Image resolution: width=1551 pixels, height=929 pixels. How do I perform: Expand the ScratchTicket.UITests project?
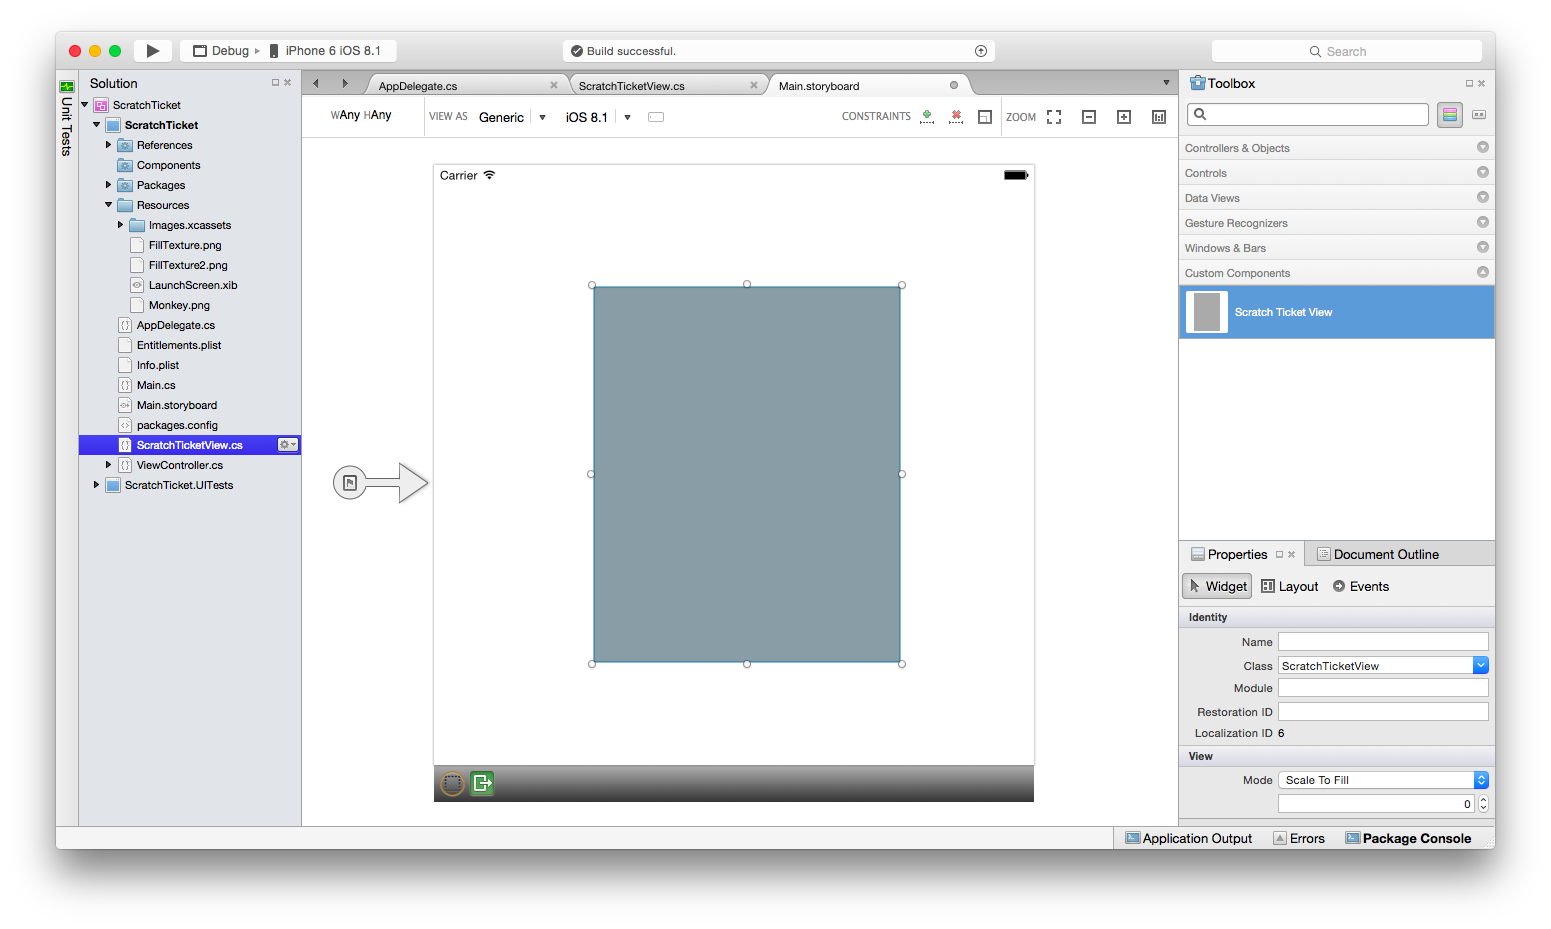97,485
